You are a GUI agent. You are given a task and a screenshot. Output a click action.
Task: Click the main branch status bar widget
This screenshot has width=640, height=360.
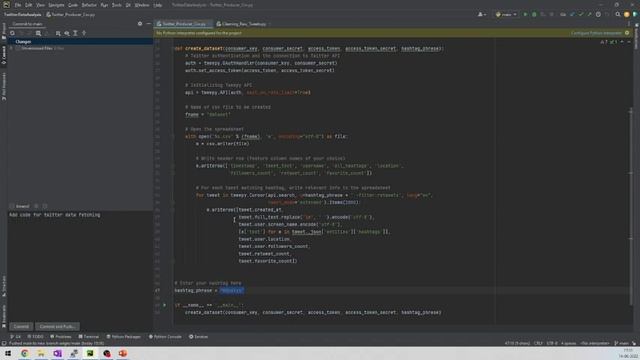pyautogui.click(x=622, y=344)
